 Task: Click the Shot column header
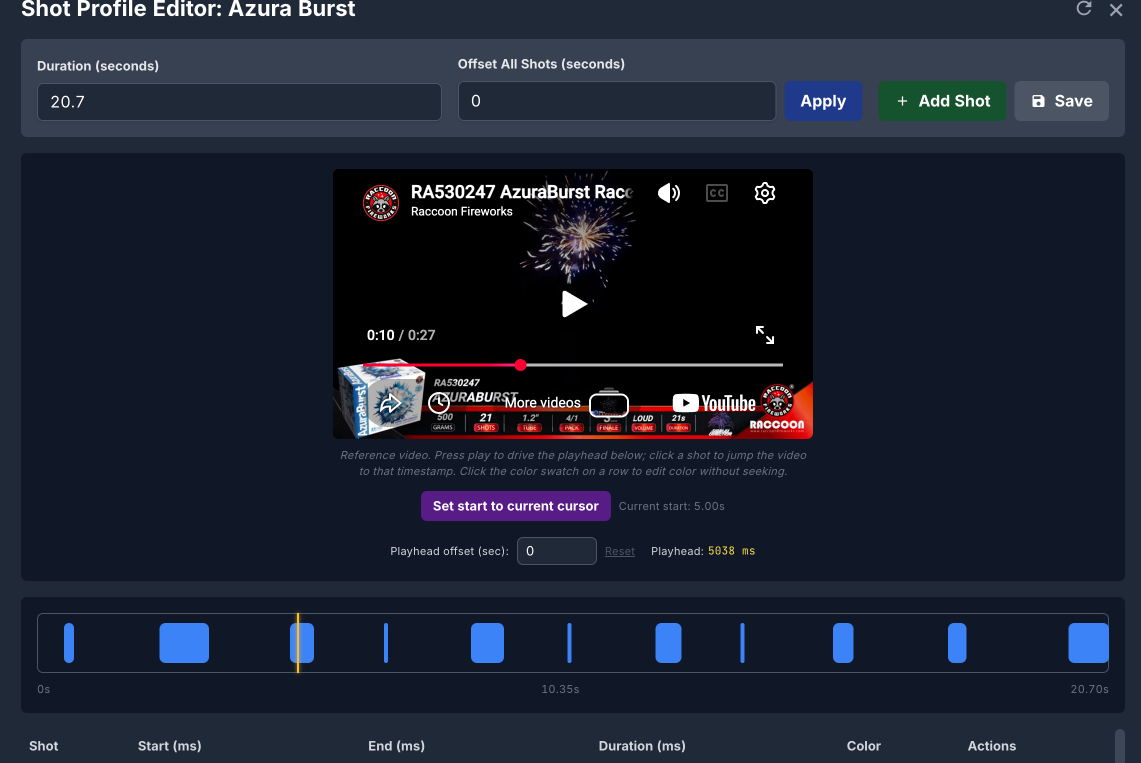tap(44, 746)
